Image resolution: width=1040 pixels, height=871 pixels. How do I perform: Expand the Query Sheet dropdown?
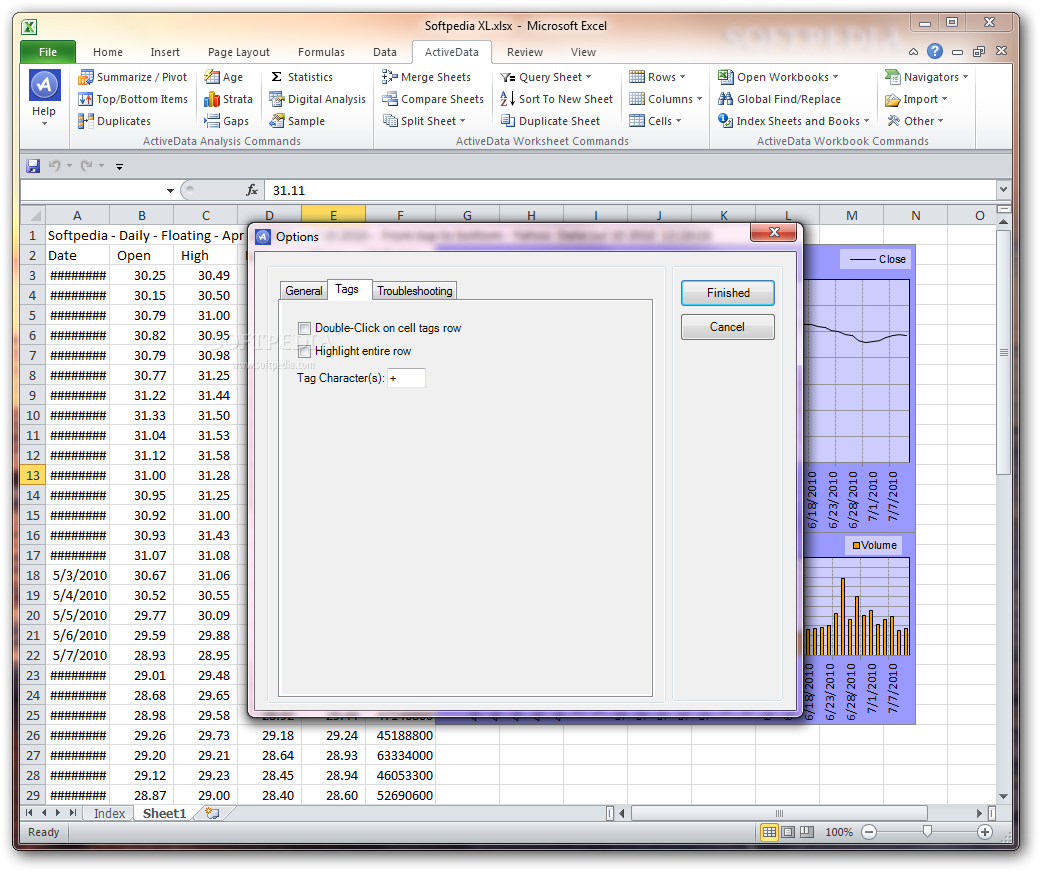(x=588, y=77)
